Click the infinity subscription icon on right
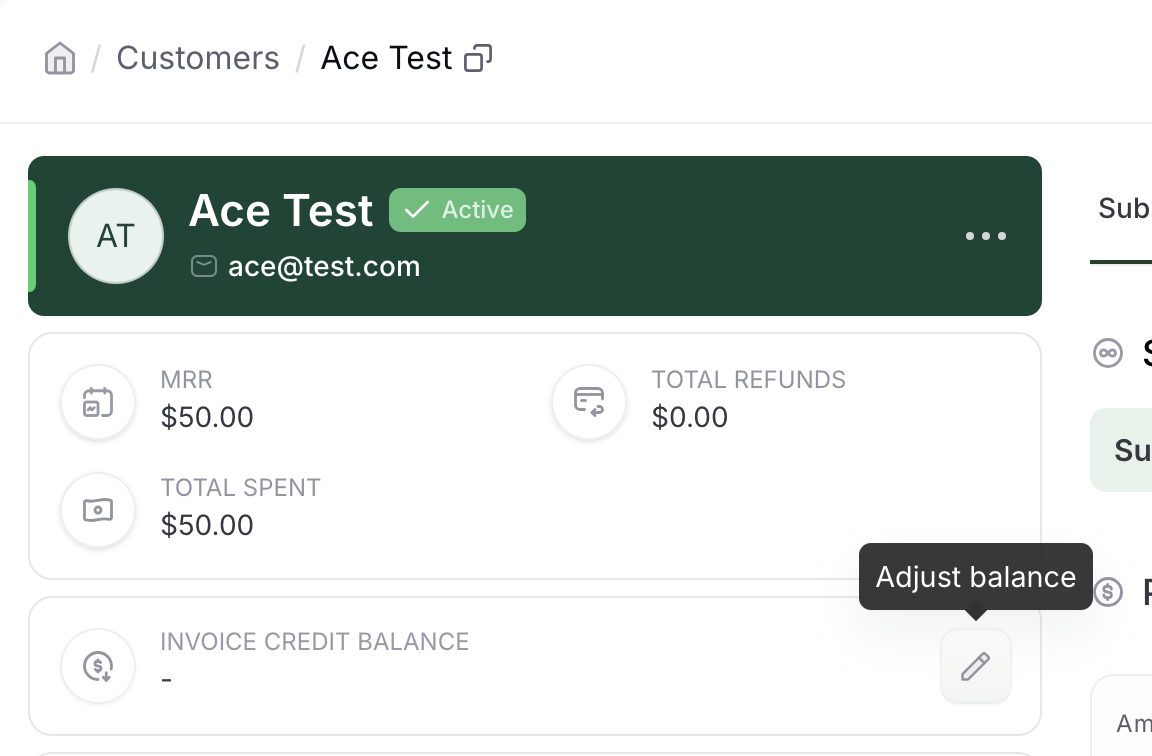 click(1108, 353)
